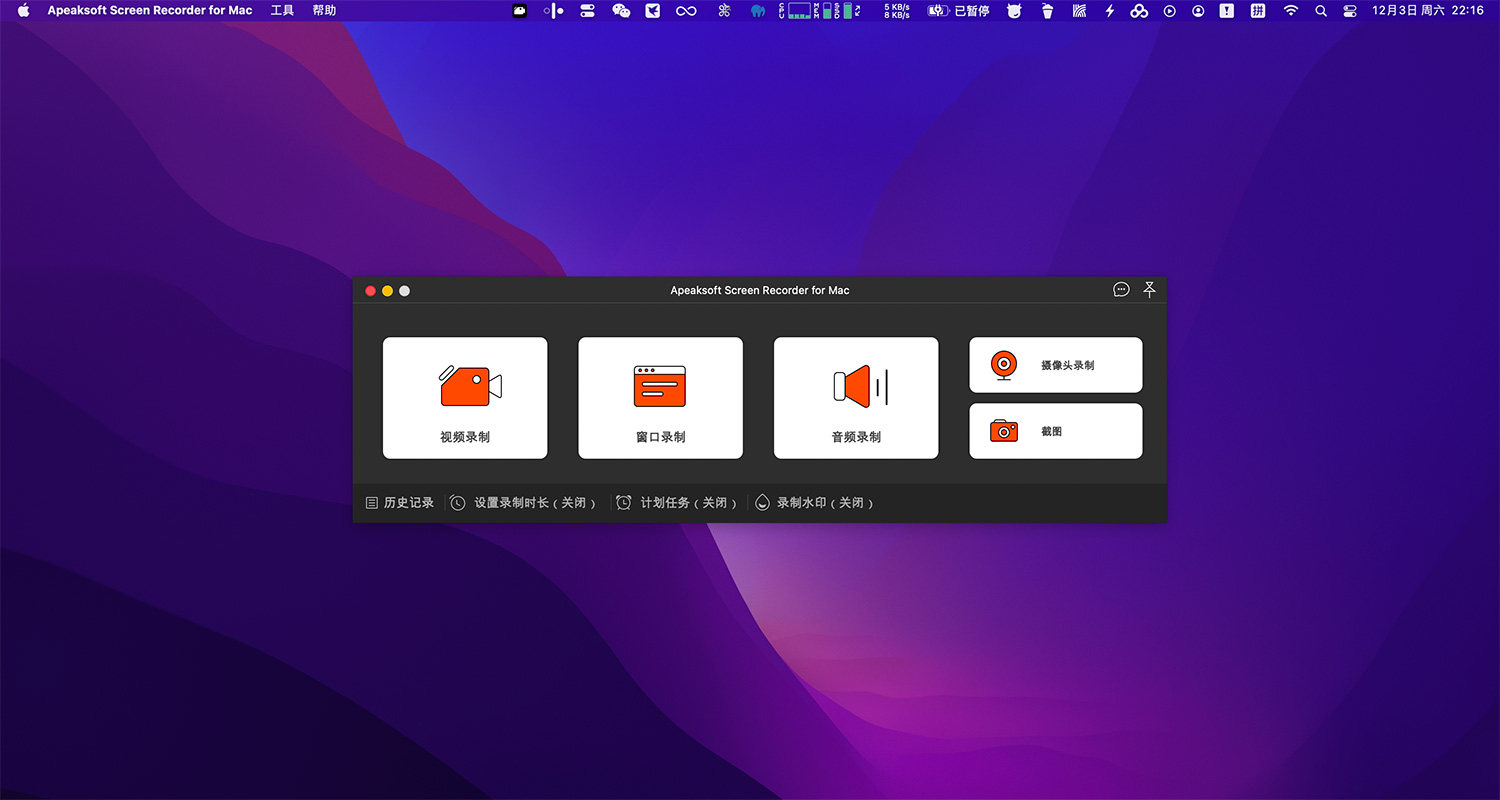1500x800 pixels.
Task: Open the Wi-Fi status menu
Action: 1290,11
